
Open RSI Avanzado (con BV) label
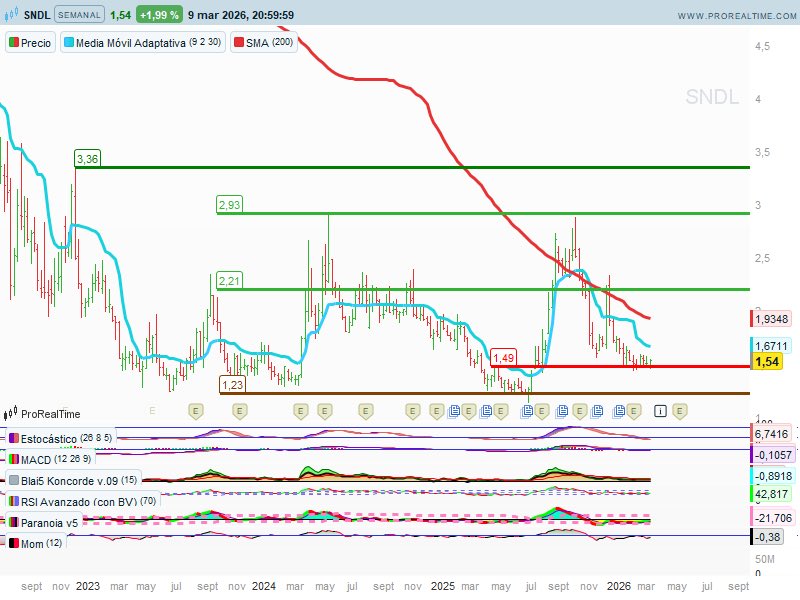[x=83, y=502]
